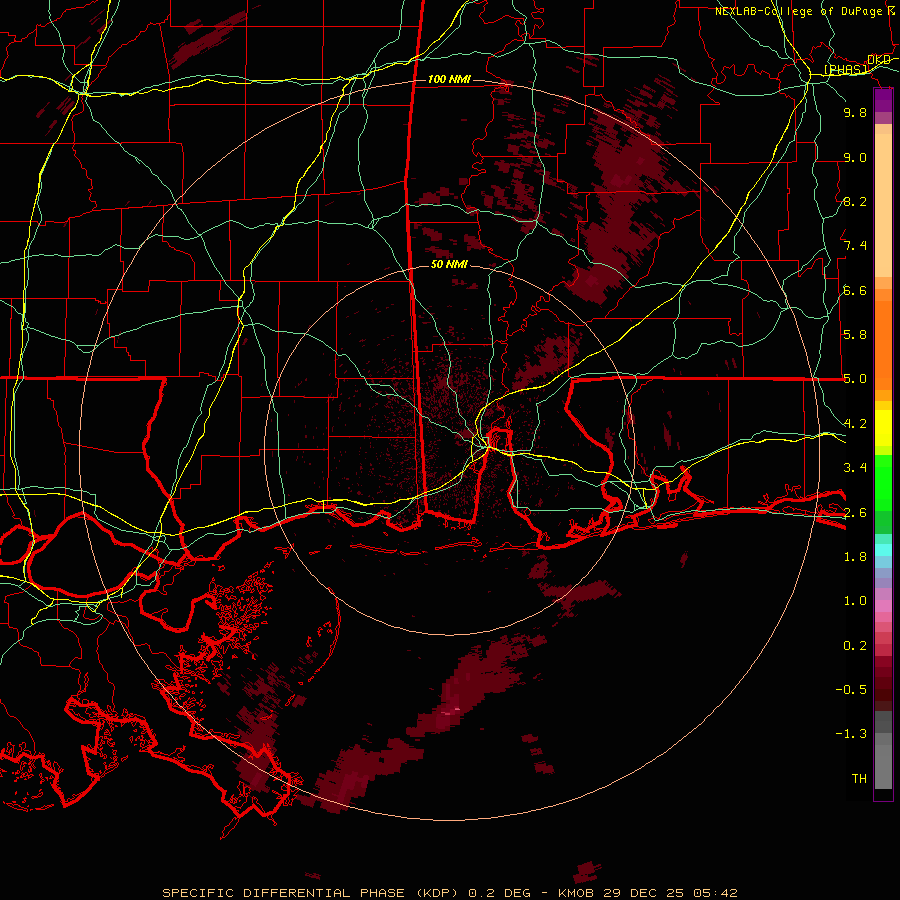Click the 50 NMI range ring label
900x900 pixels.
[449, 264]
